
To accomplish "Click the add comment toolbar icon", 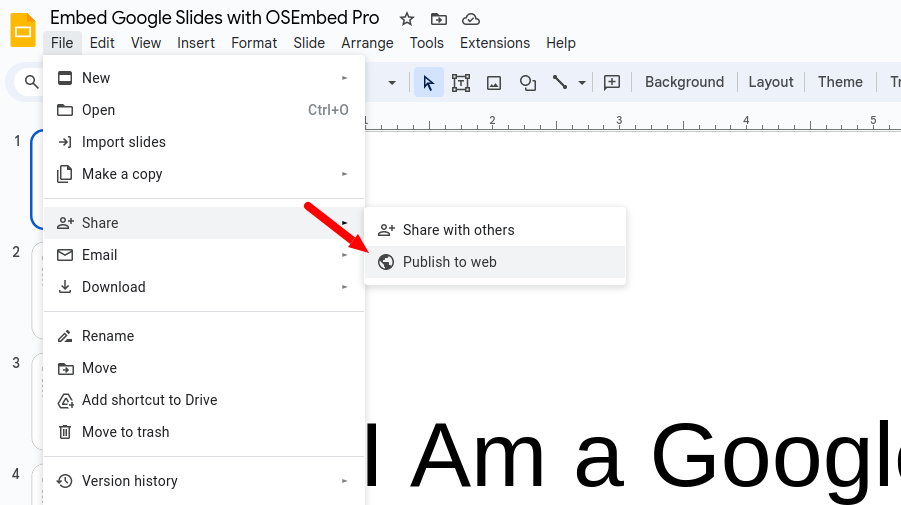I will click(x=612, y=82).
